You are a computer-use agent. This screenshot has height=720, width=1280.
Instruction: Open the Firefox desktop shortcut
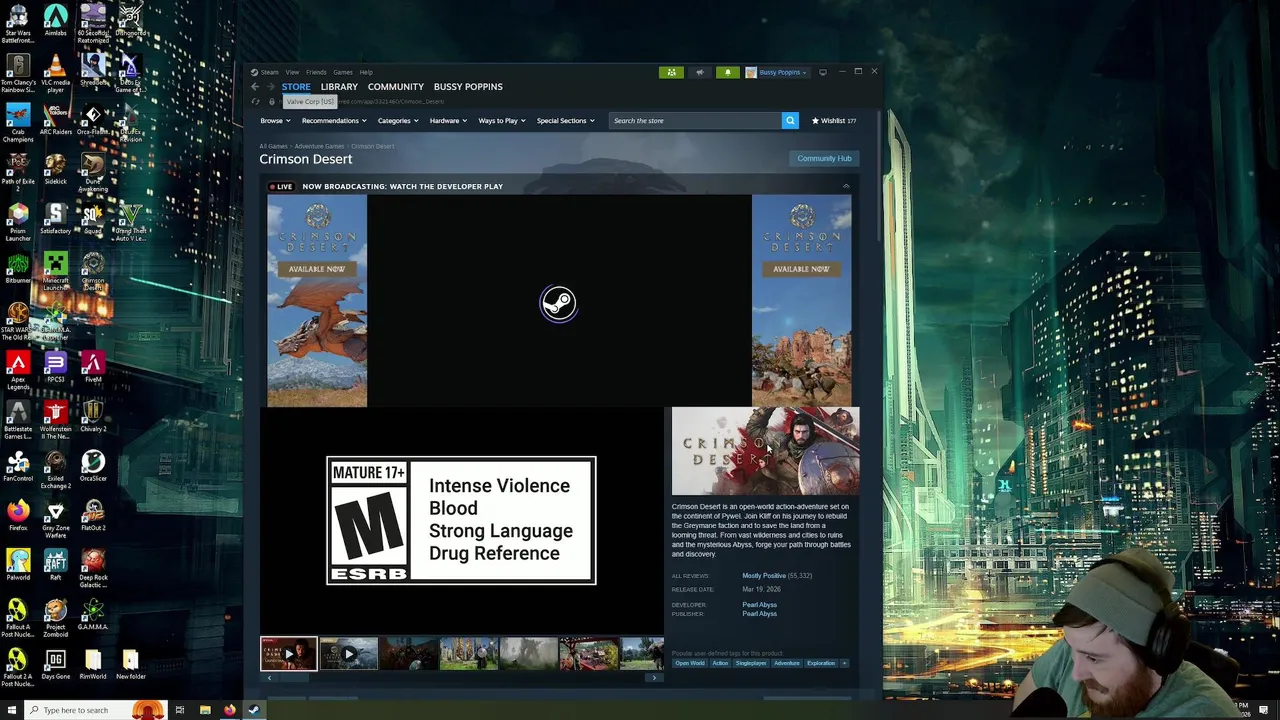coord(18,515)
